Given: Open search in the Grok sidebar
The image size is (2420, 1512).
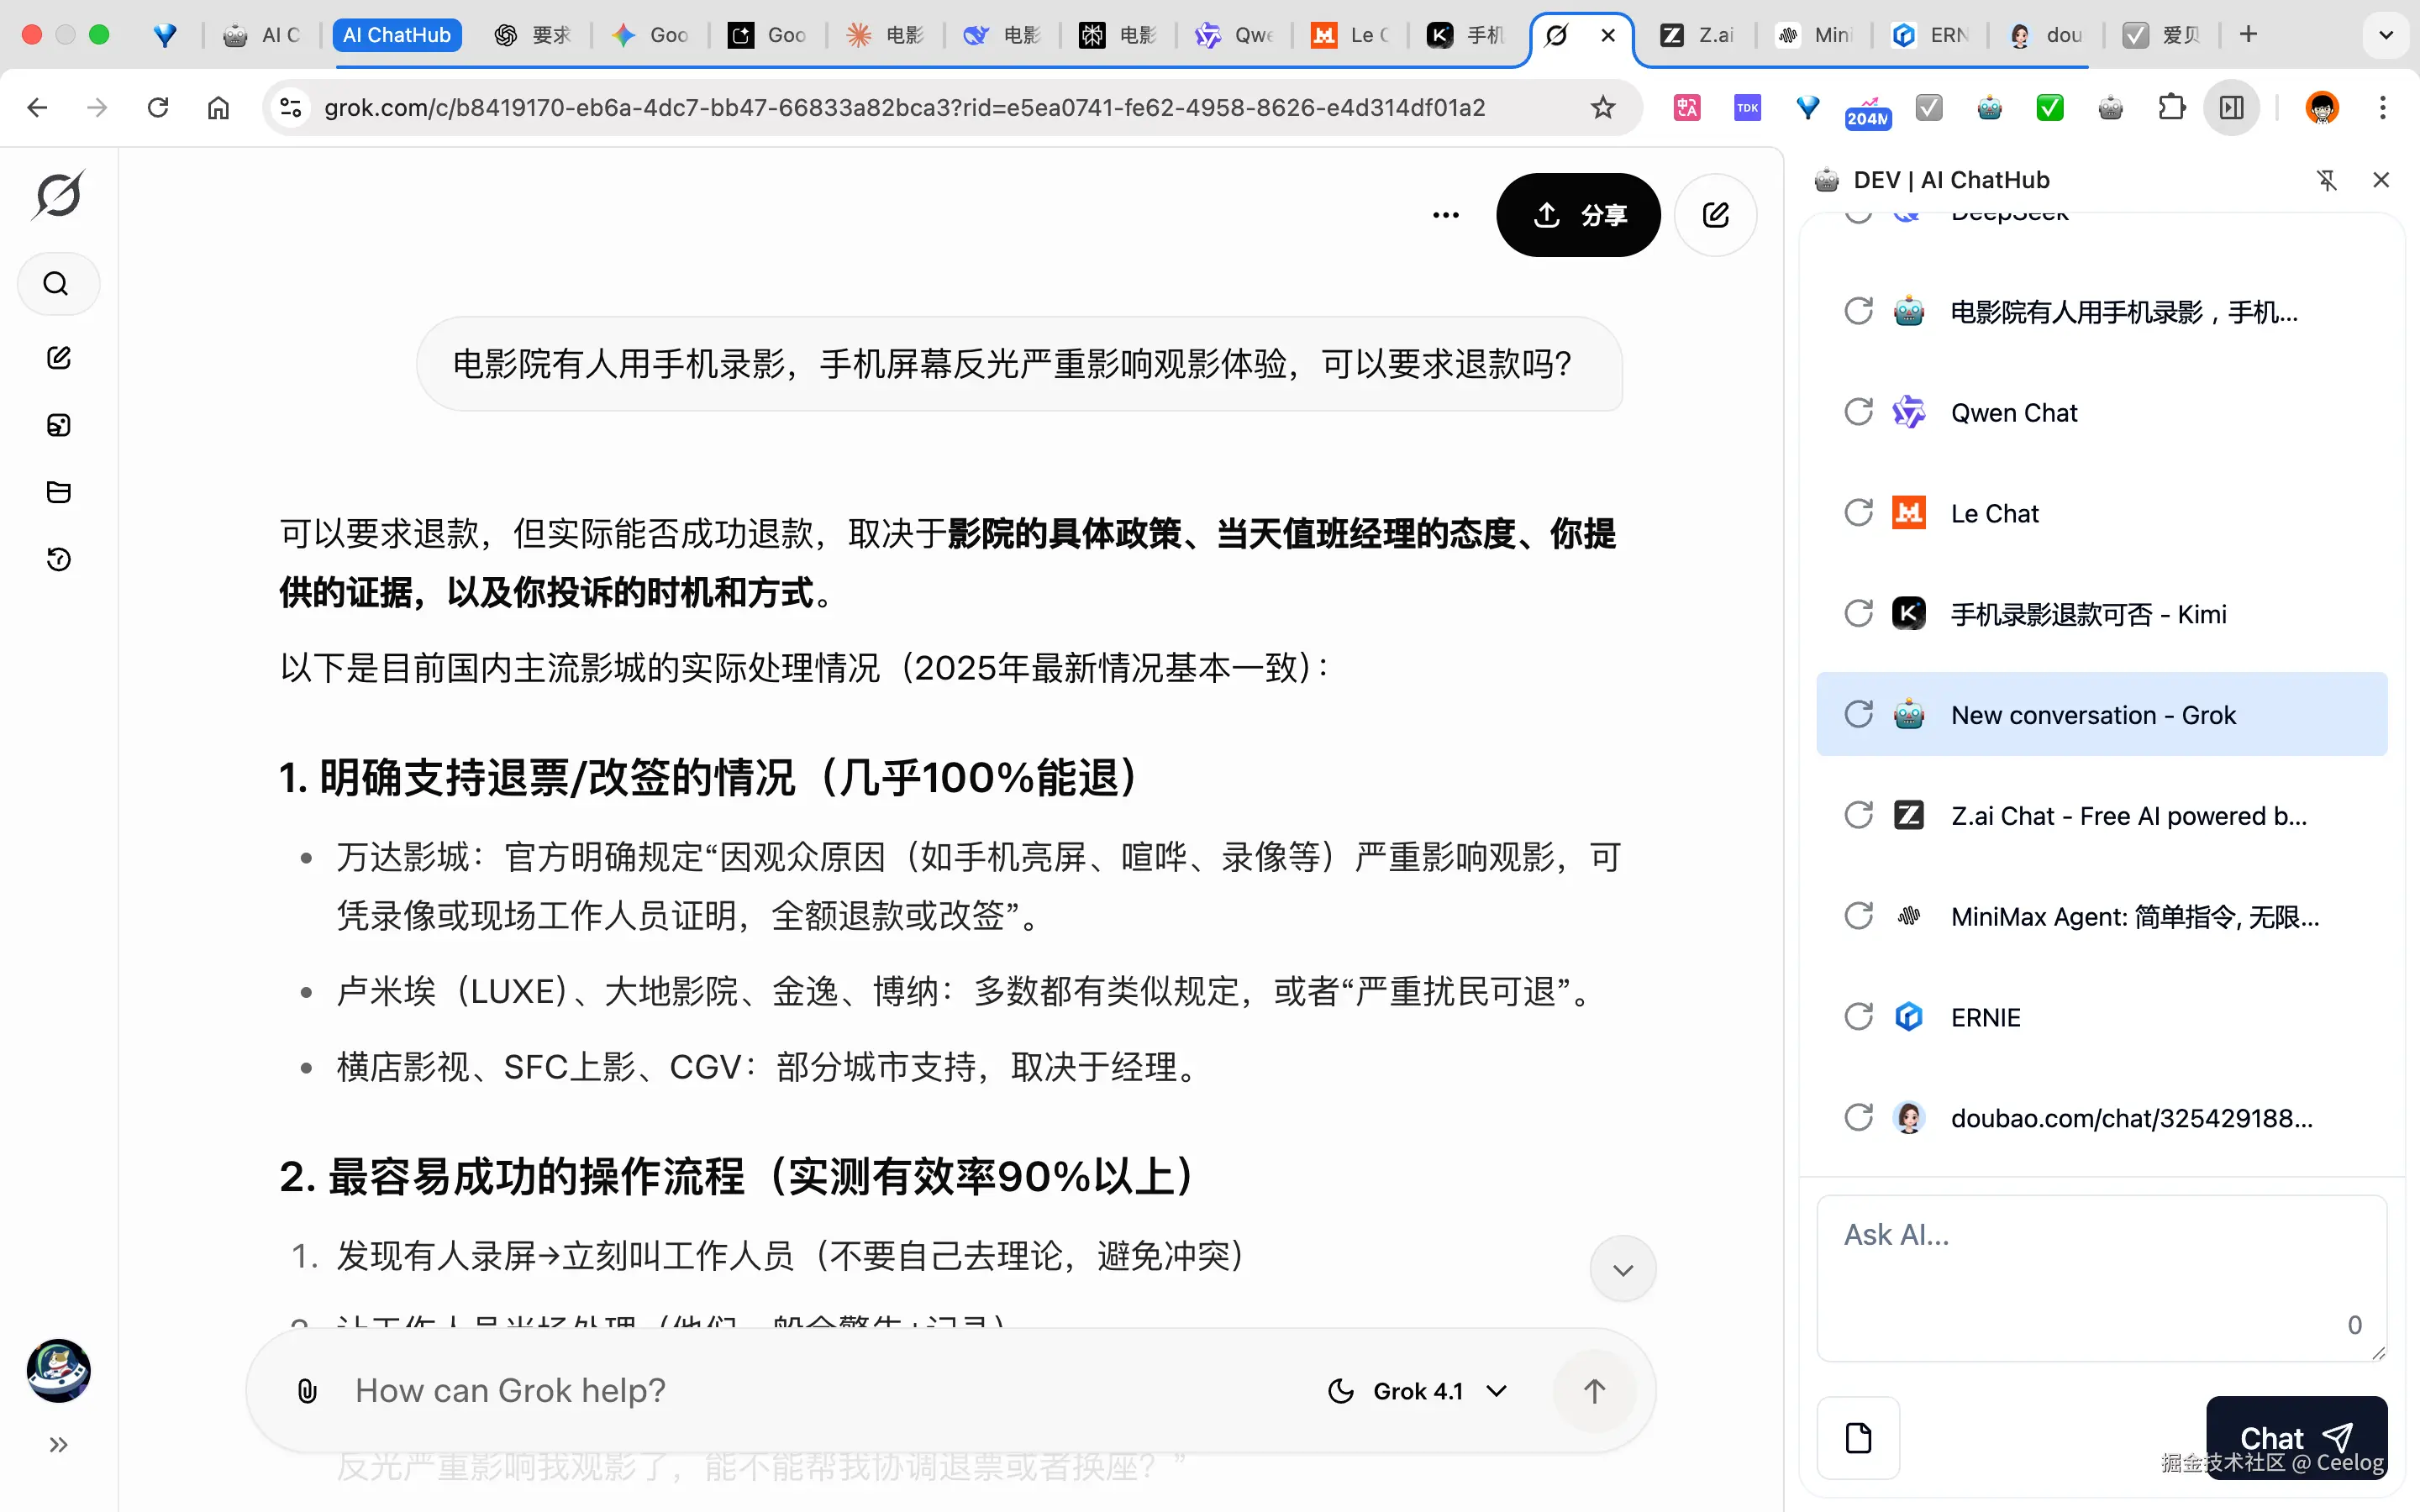Looking at the screenshot, I should click(x=58, y=283).
